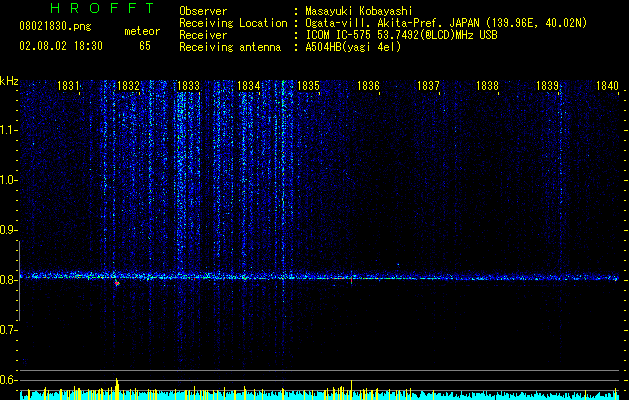The width and height of the screenshot is (629, 400).
Task: Click the meteor count value 65
Action: pos(145,46)
